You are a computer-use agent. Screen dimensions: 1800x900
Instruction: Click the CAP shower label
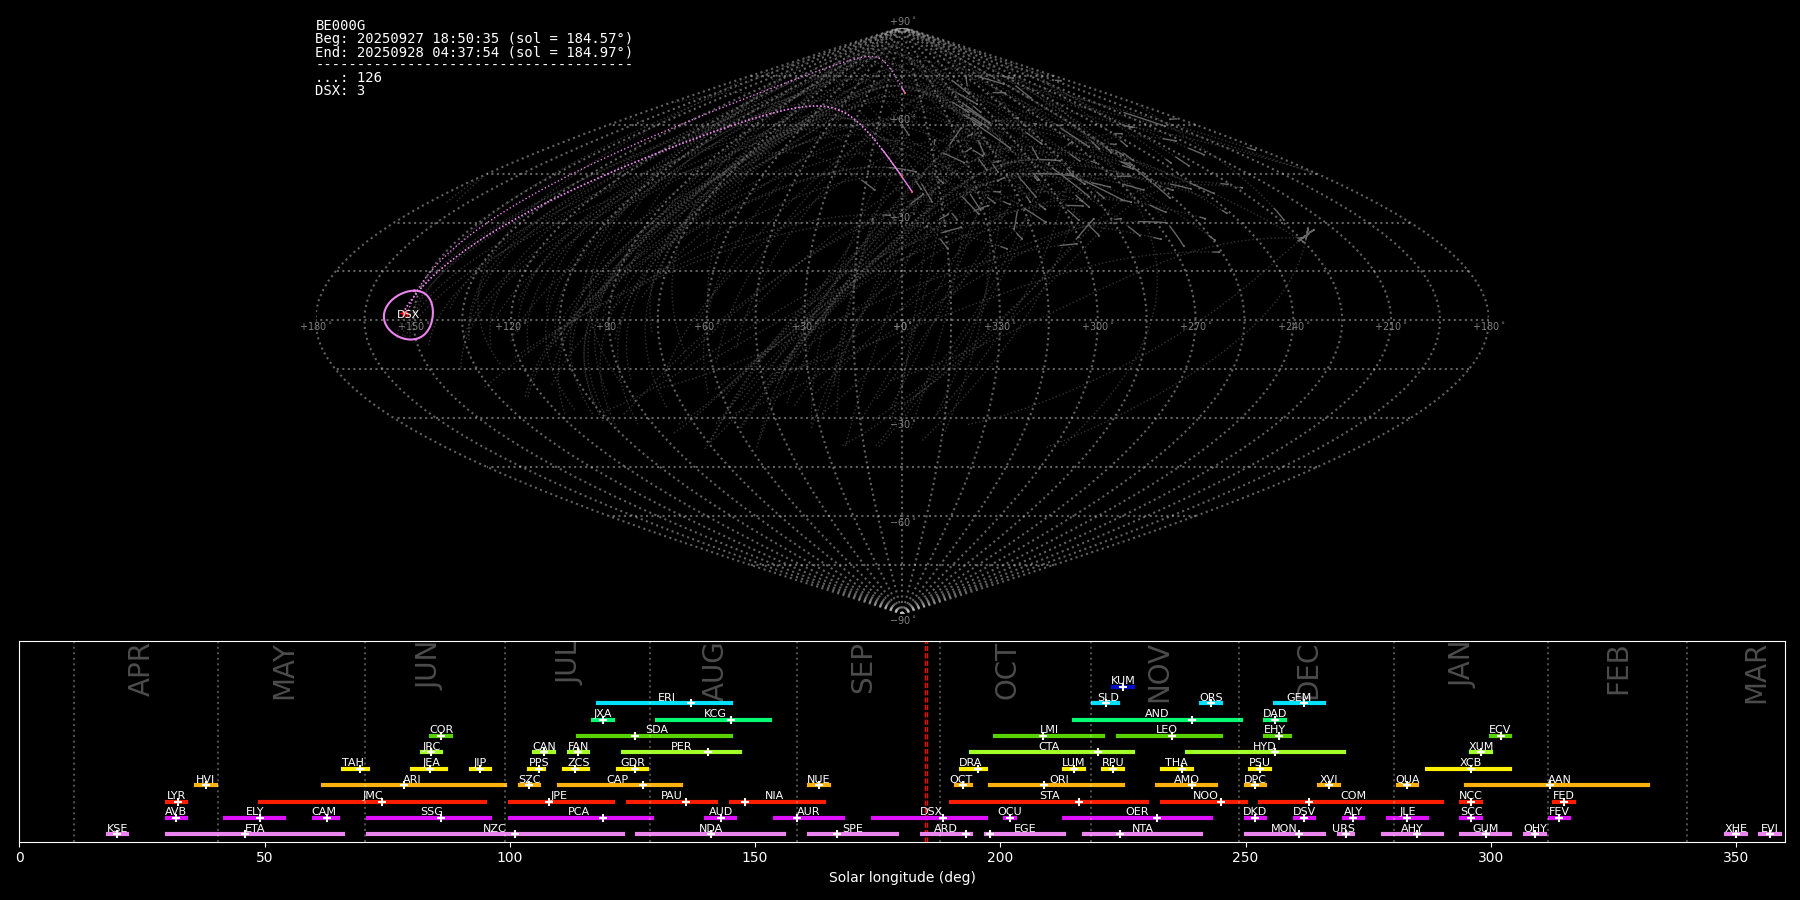(x=618, y=780)
